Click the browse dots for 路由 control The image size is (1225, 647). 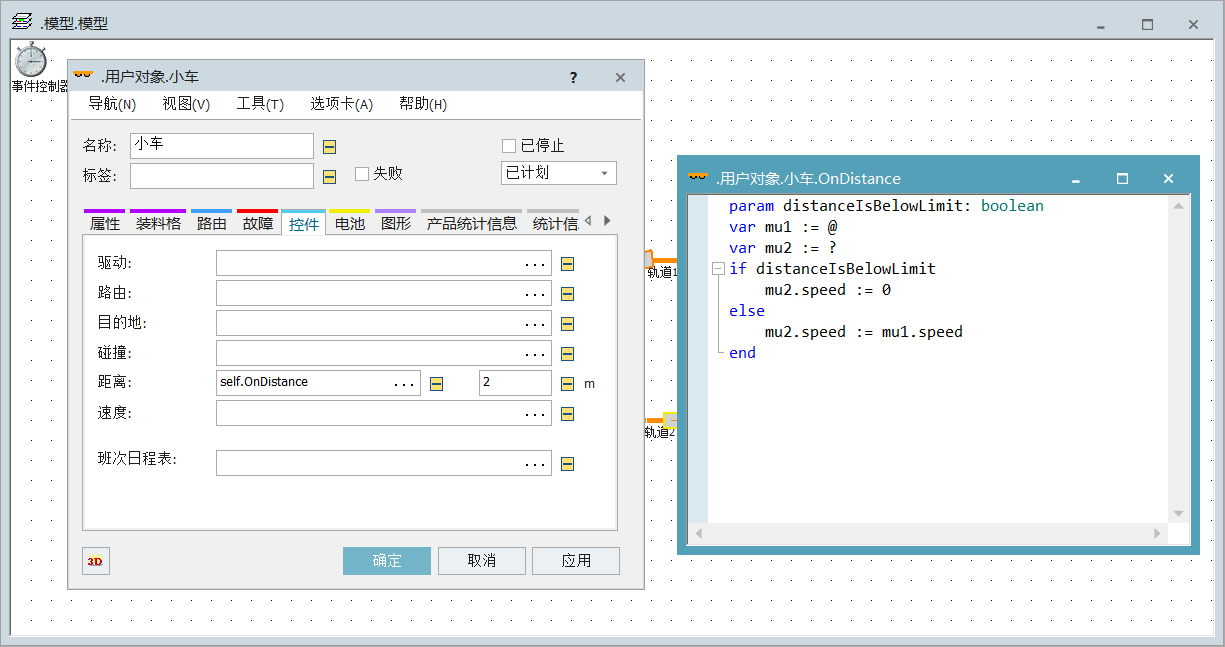tap(536, 294)
